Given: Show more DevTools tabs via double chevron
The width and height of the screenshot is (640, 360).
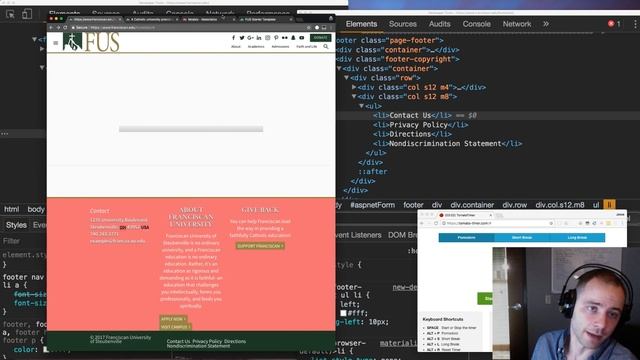Looking at the screenshot, I should (x=546, y=24).
